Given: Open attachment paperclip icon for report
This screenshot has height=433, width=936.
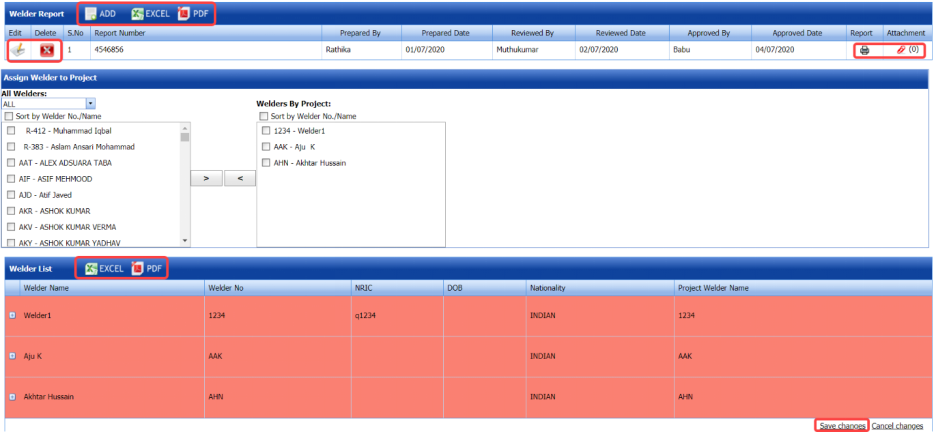Looking at the screenshot, I should tap(902, 49).
